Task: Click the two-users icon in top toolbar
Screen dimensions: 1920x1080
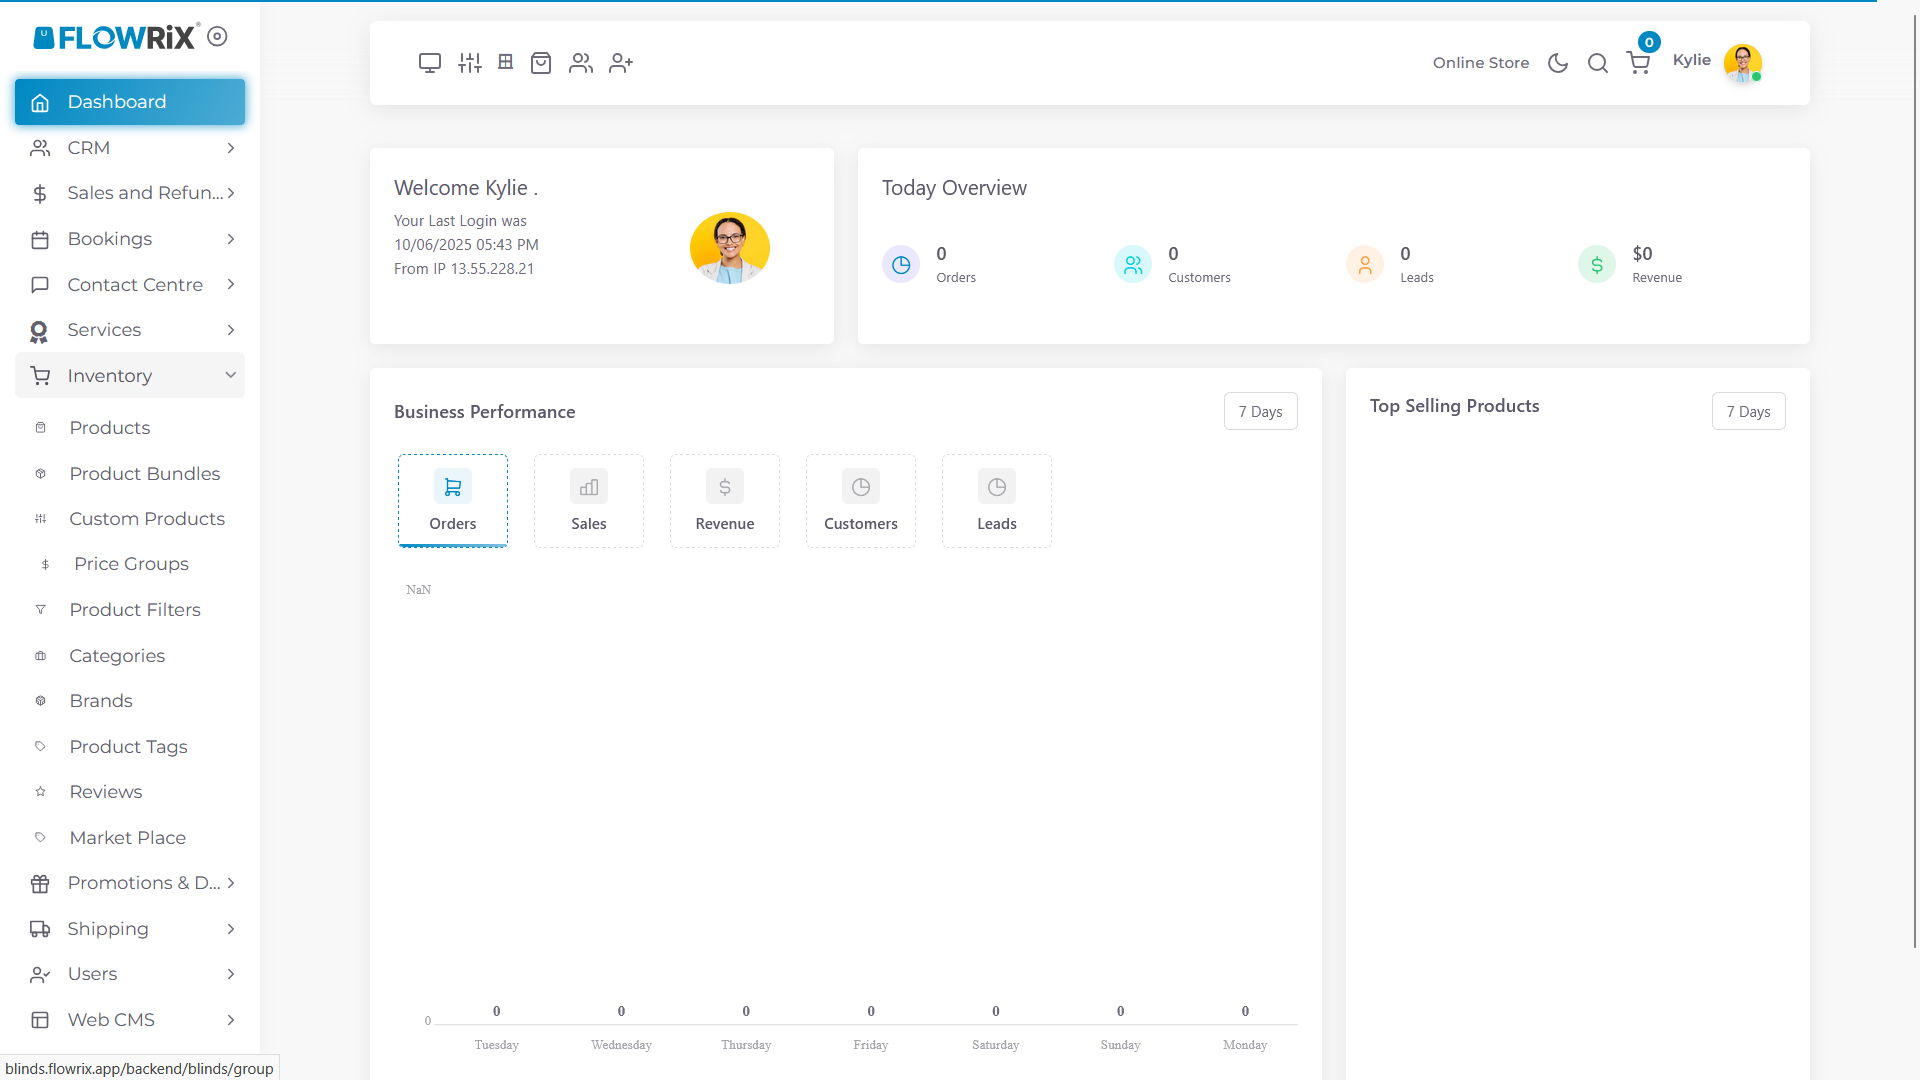Action: [x=581, y=63]
